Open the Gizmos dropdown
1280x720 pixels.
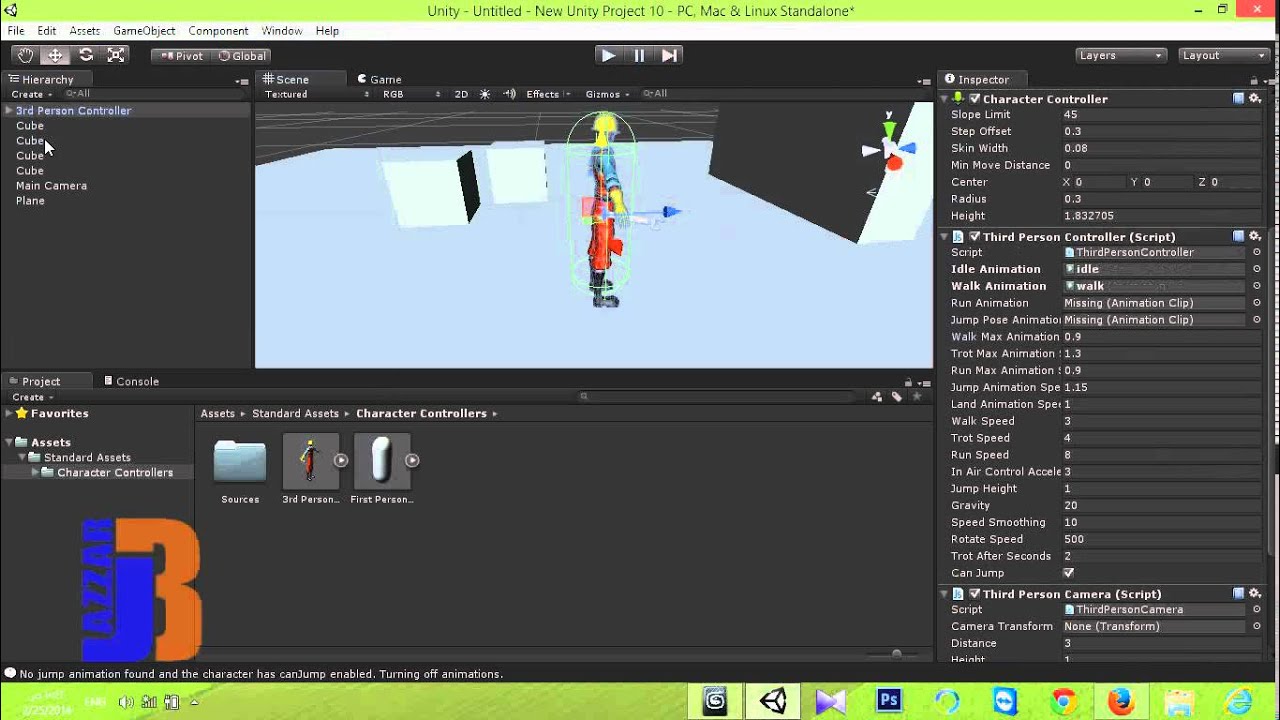(607, 94)
